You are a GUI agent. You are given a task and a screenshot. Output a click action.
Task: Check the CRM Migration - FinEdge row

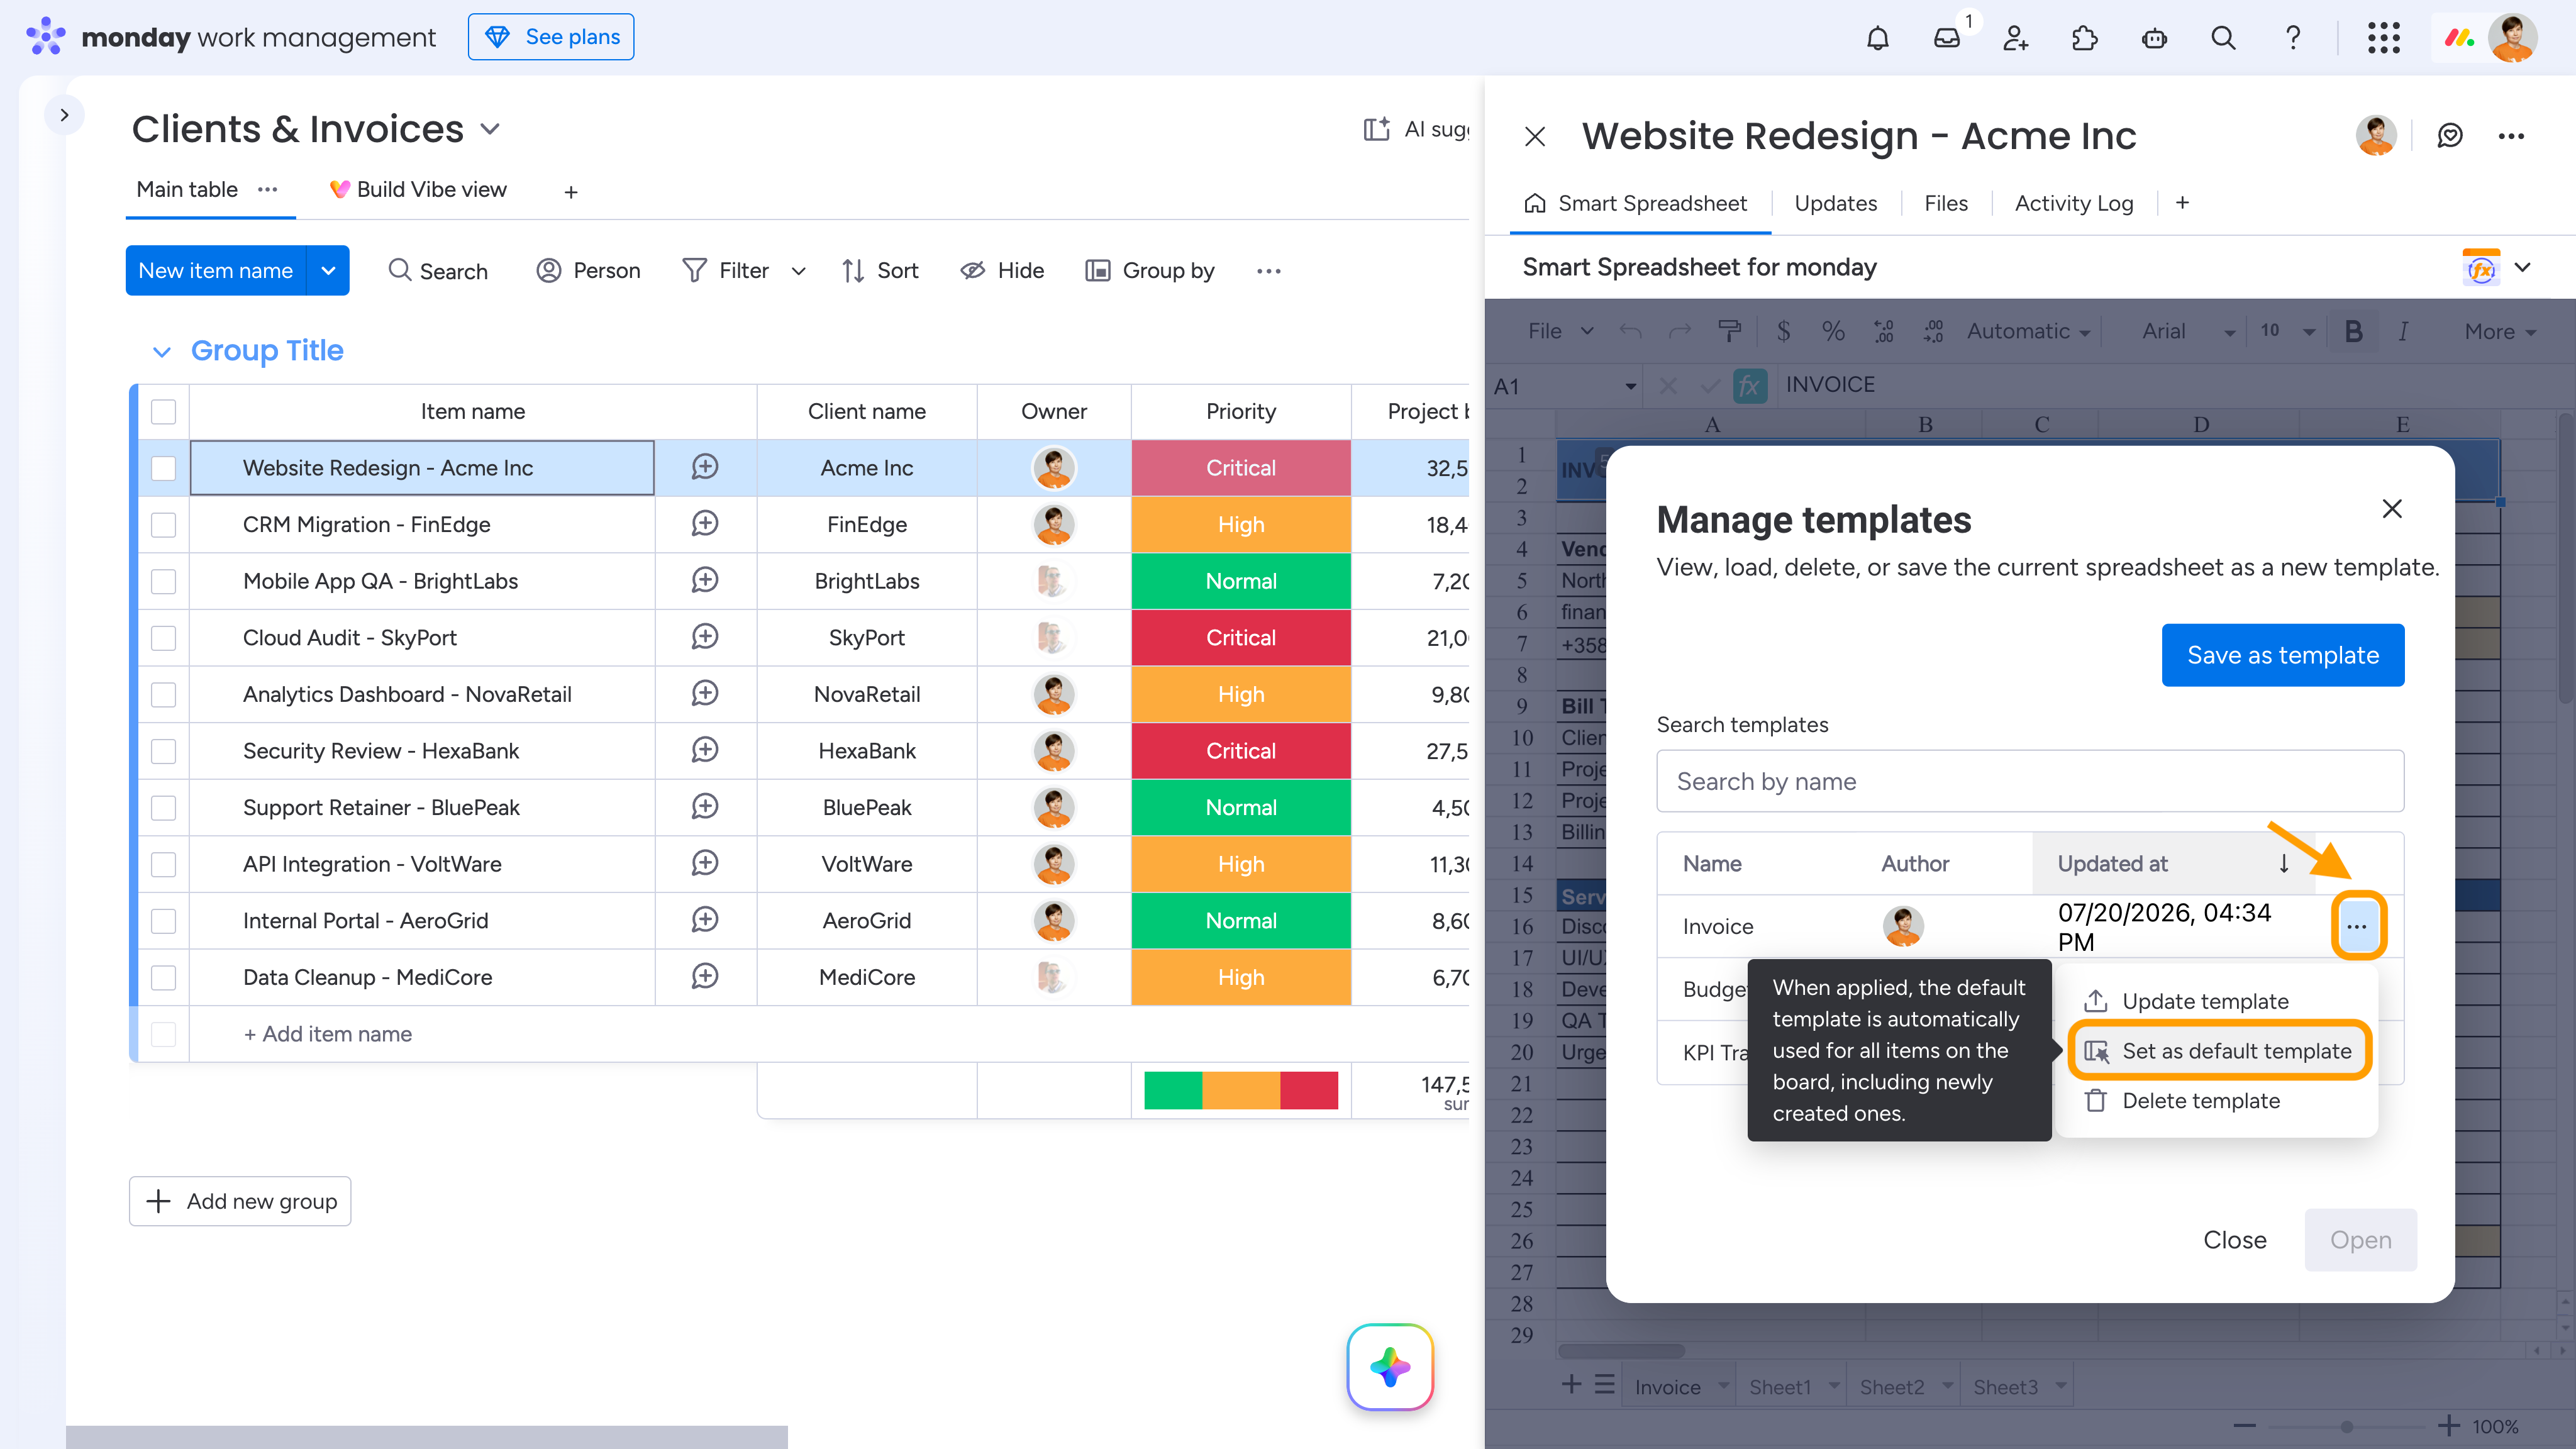[163, 525]
